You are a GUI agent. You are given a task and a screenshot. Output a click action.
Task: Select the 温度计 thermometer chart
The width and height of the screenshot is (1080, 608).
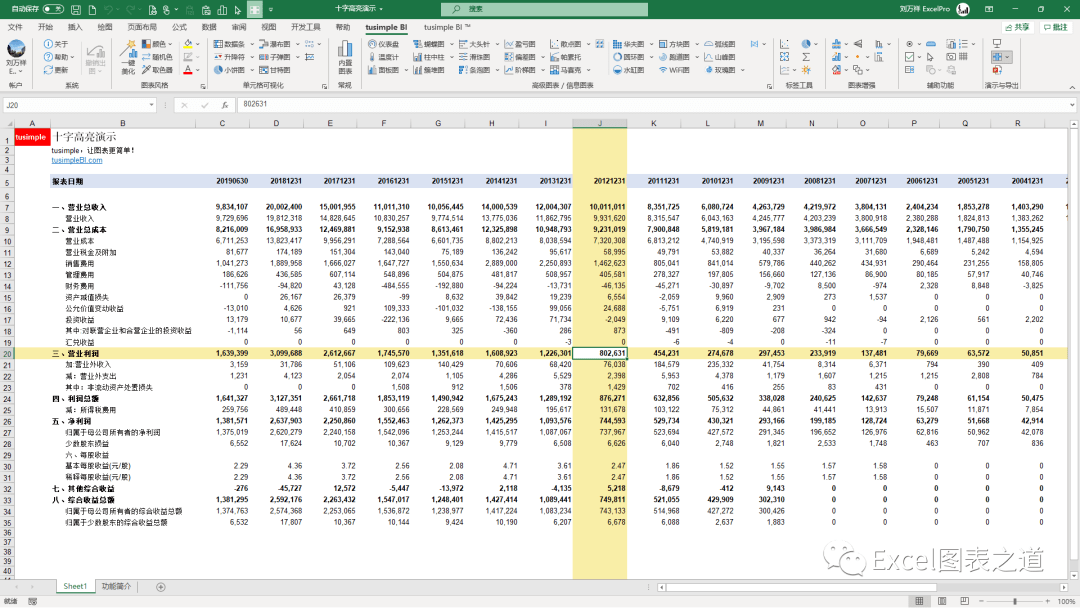pyautogui.click(x=382, y=57)
